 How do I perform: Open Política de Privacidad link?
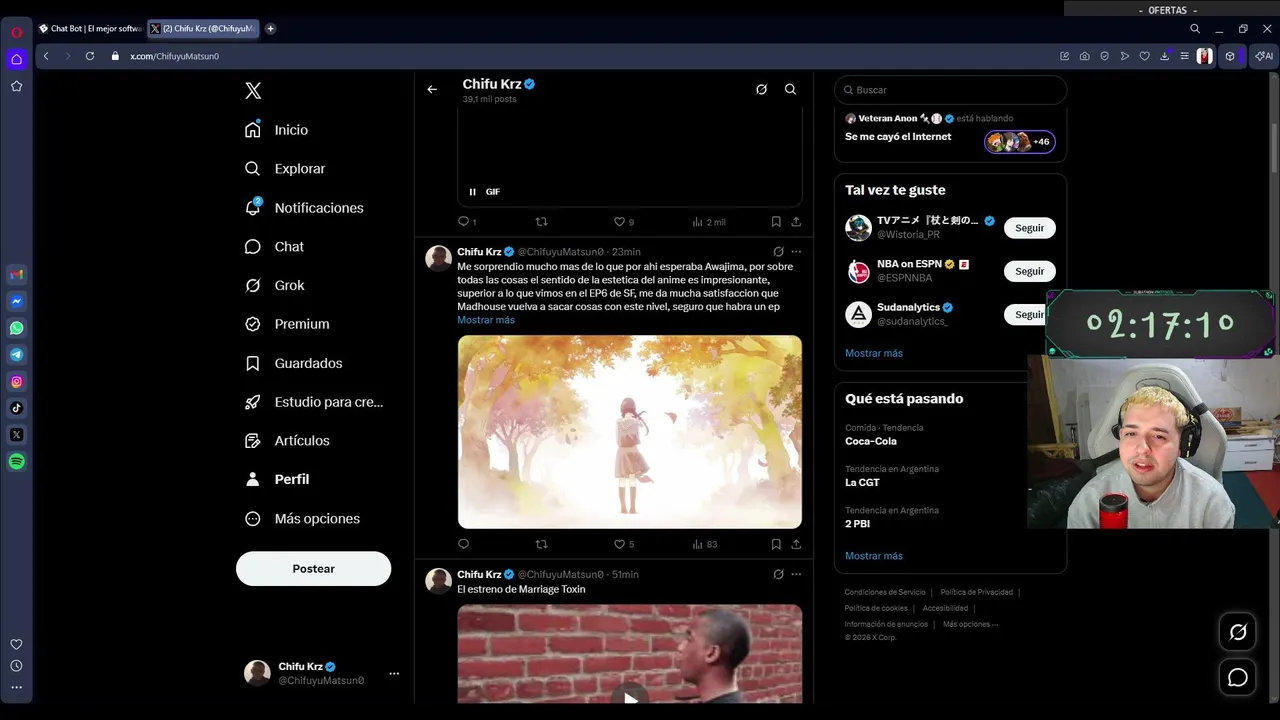978,592
